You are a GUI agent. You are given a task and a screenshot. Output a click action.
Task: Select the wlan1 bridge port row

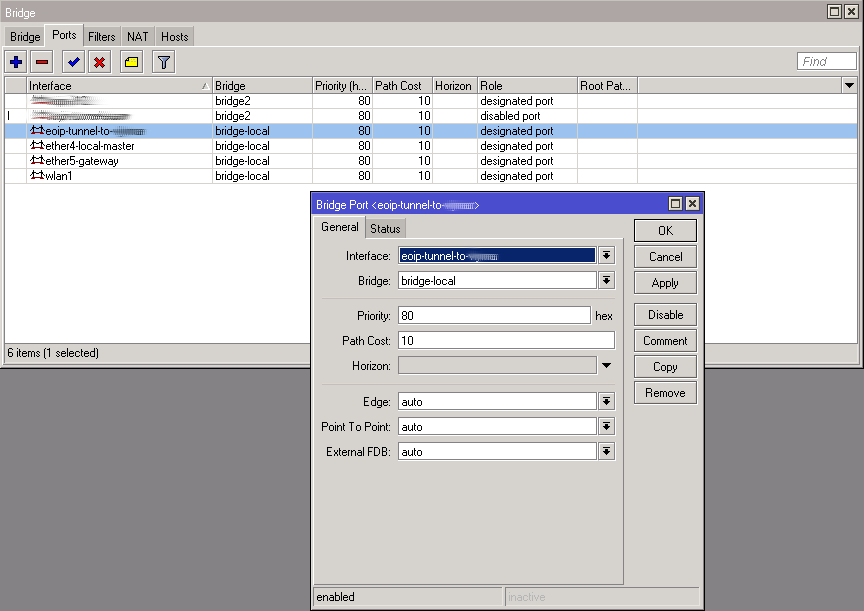point(431,176)
